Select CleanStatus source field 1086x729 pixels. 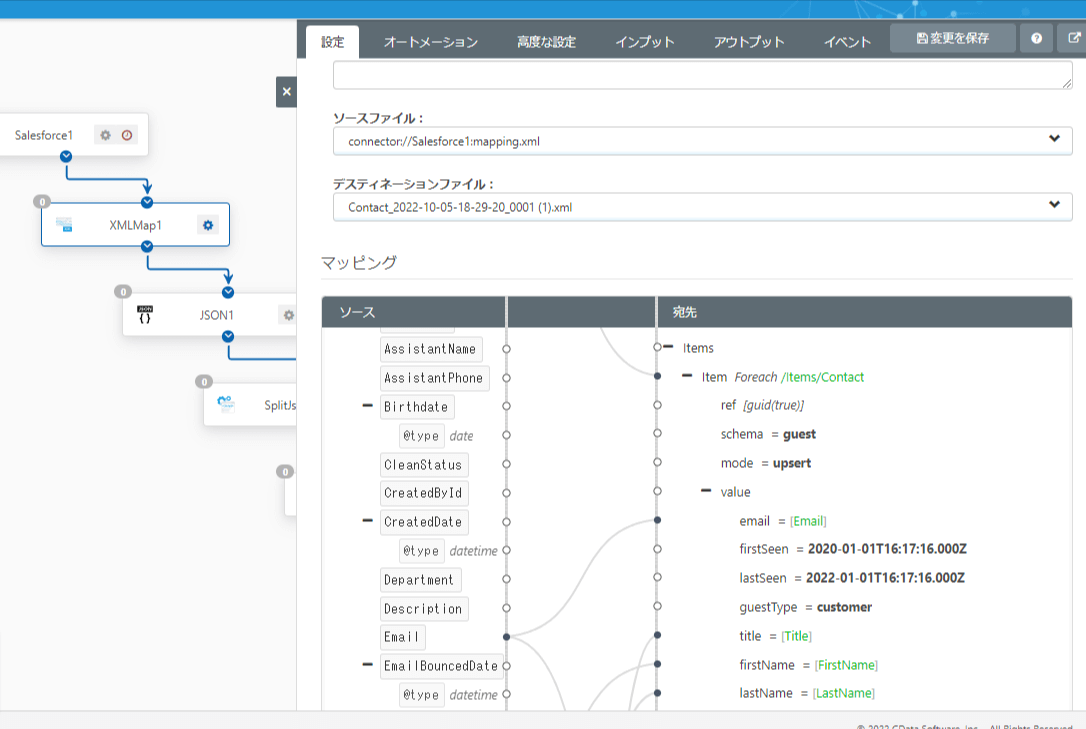click(x=424, y=465)
